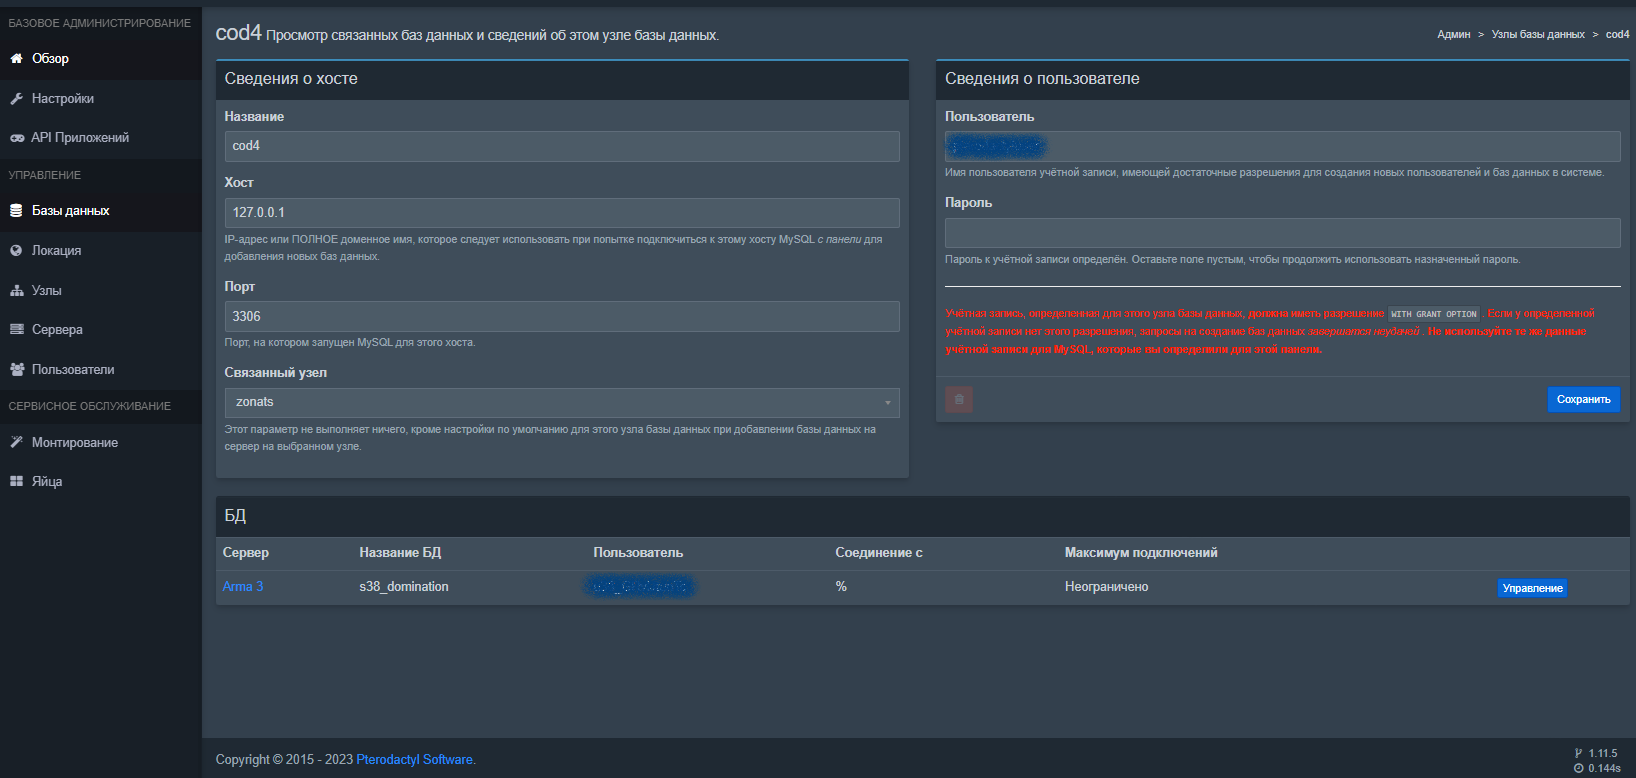This screenshot has width=1636, height=778.
Task: Click the users icon for Пользователи
Action: (x=16, y=370)
